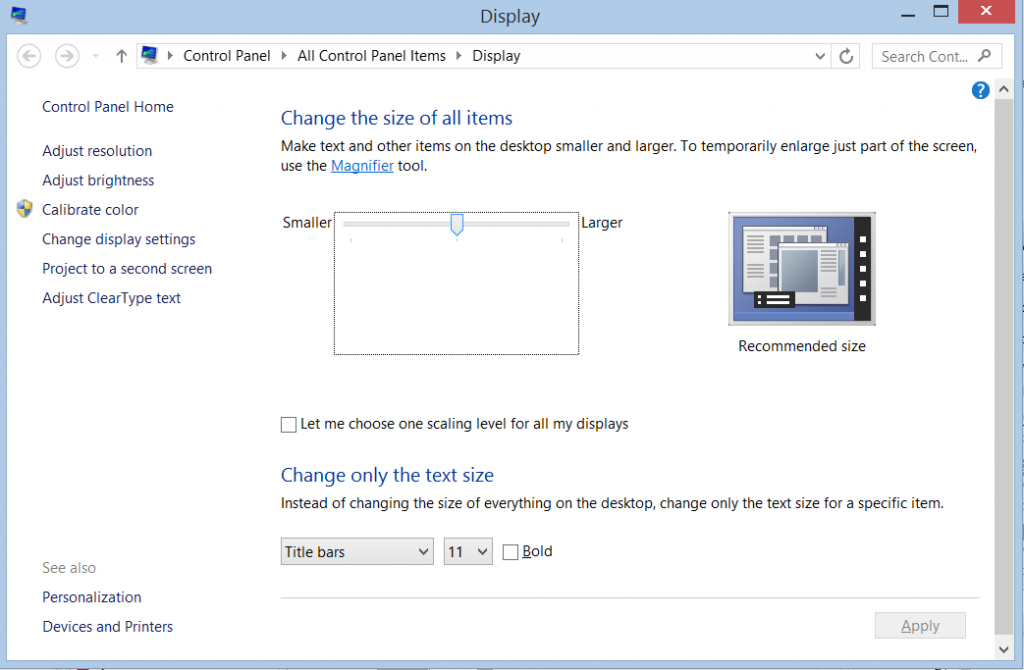The image size is (1024, 670).
Task: Navigate to All Control Panel Items breadcrumb
Action: [371, 56]
